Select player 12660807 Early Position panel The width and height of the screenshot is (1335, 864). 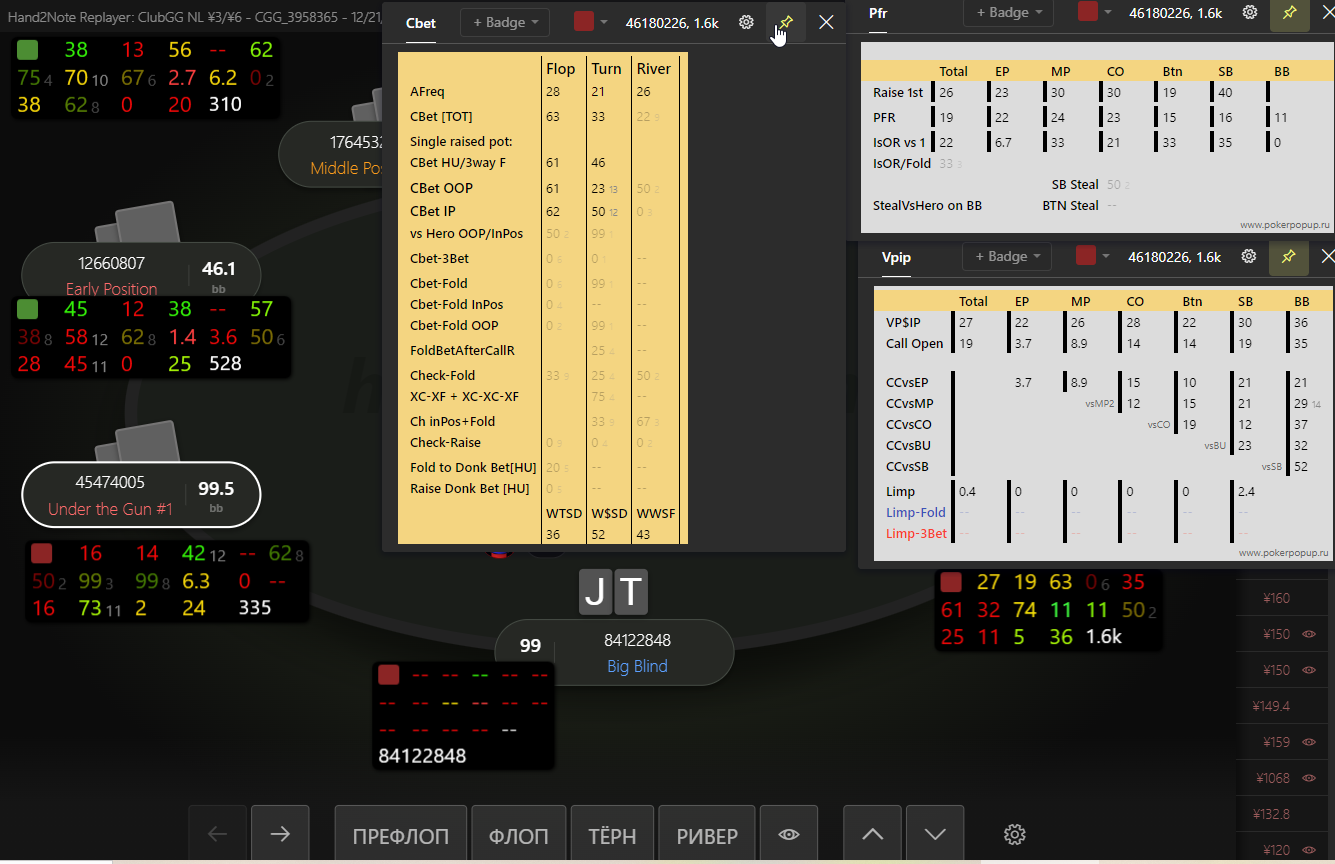[x=141, y=271]
